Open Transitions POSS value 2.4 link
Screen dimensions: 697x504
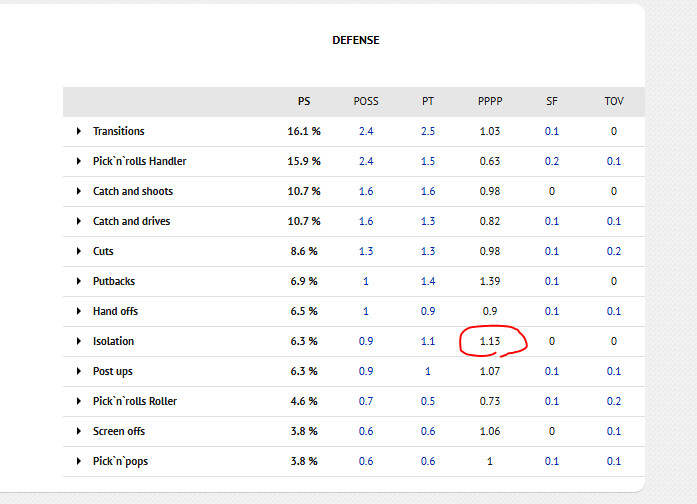click(366, 131)
